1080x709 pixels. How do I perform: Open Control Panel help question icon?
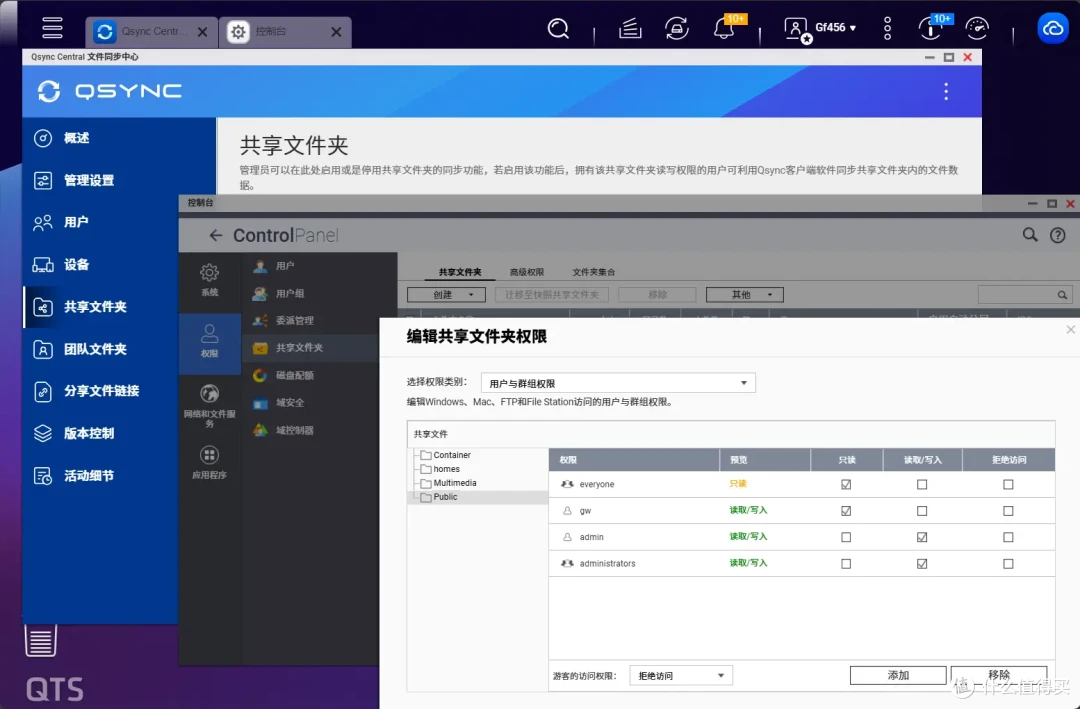pos(1057,236)
